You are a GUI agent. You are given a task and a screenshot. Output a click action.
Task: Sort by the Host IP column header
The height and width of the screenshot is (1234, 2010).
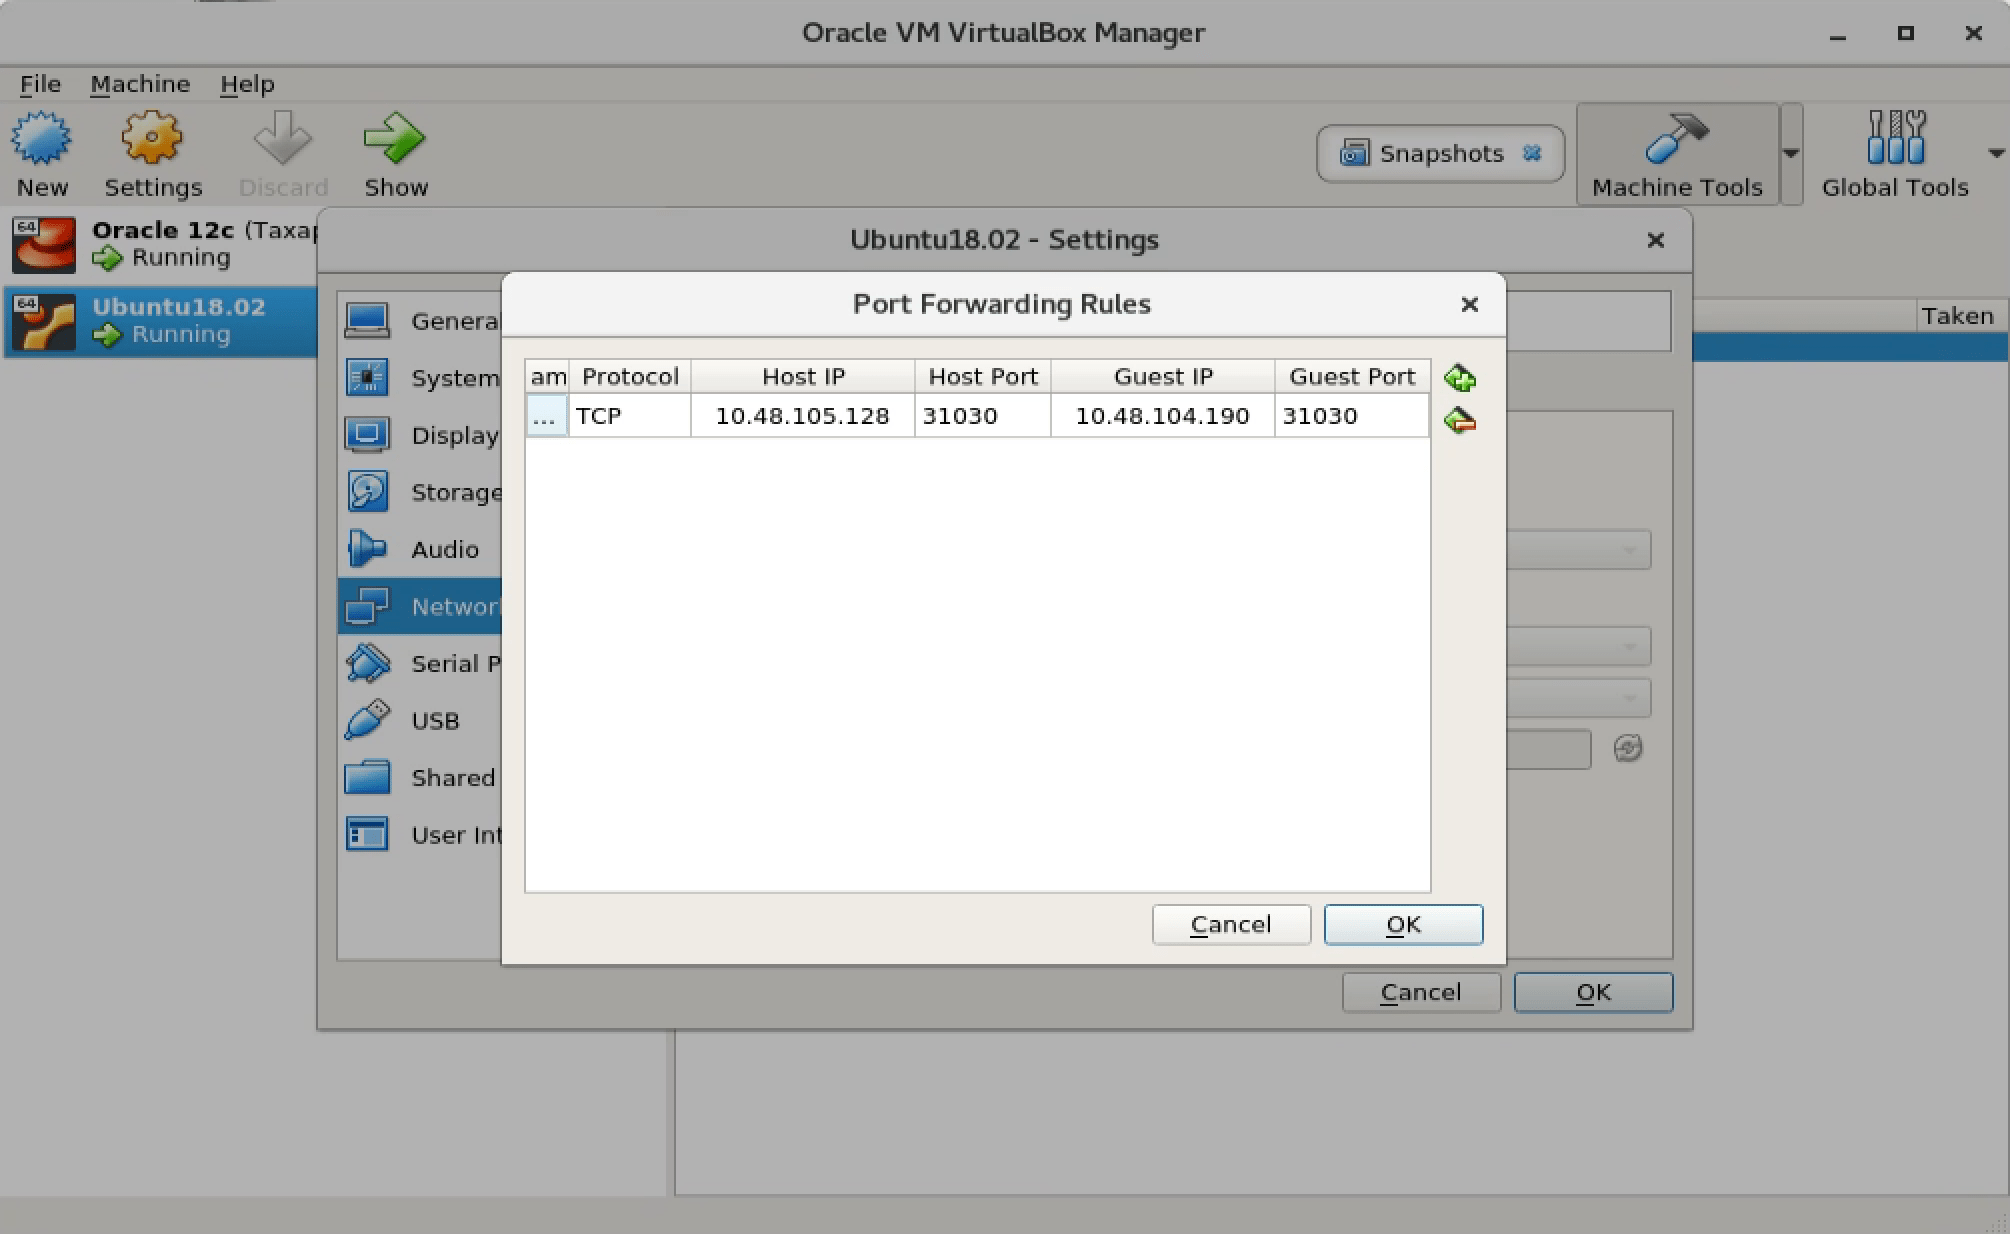pos(803,377)
